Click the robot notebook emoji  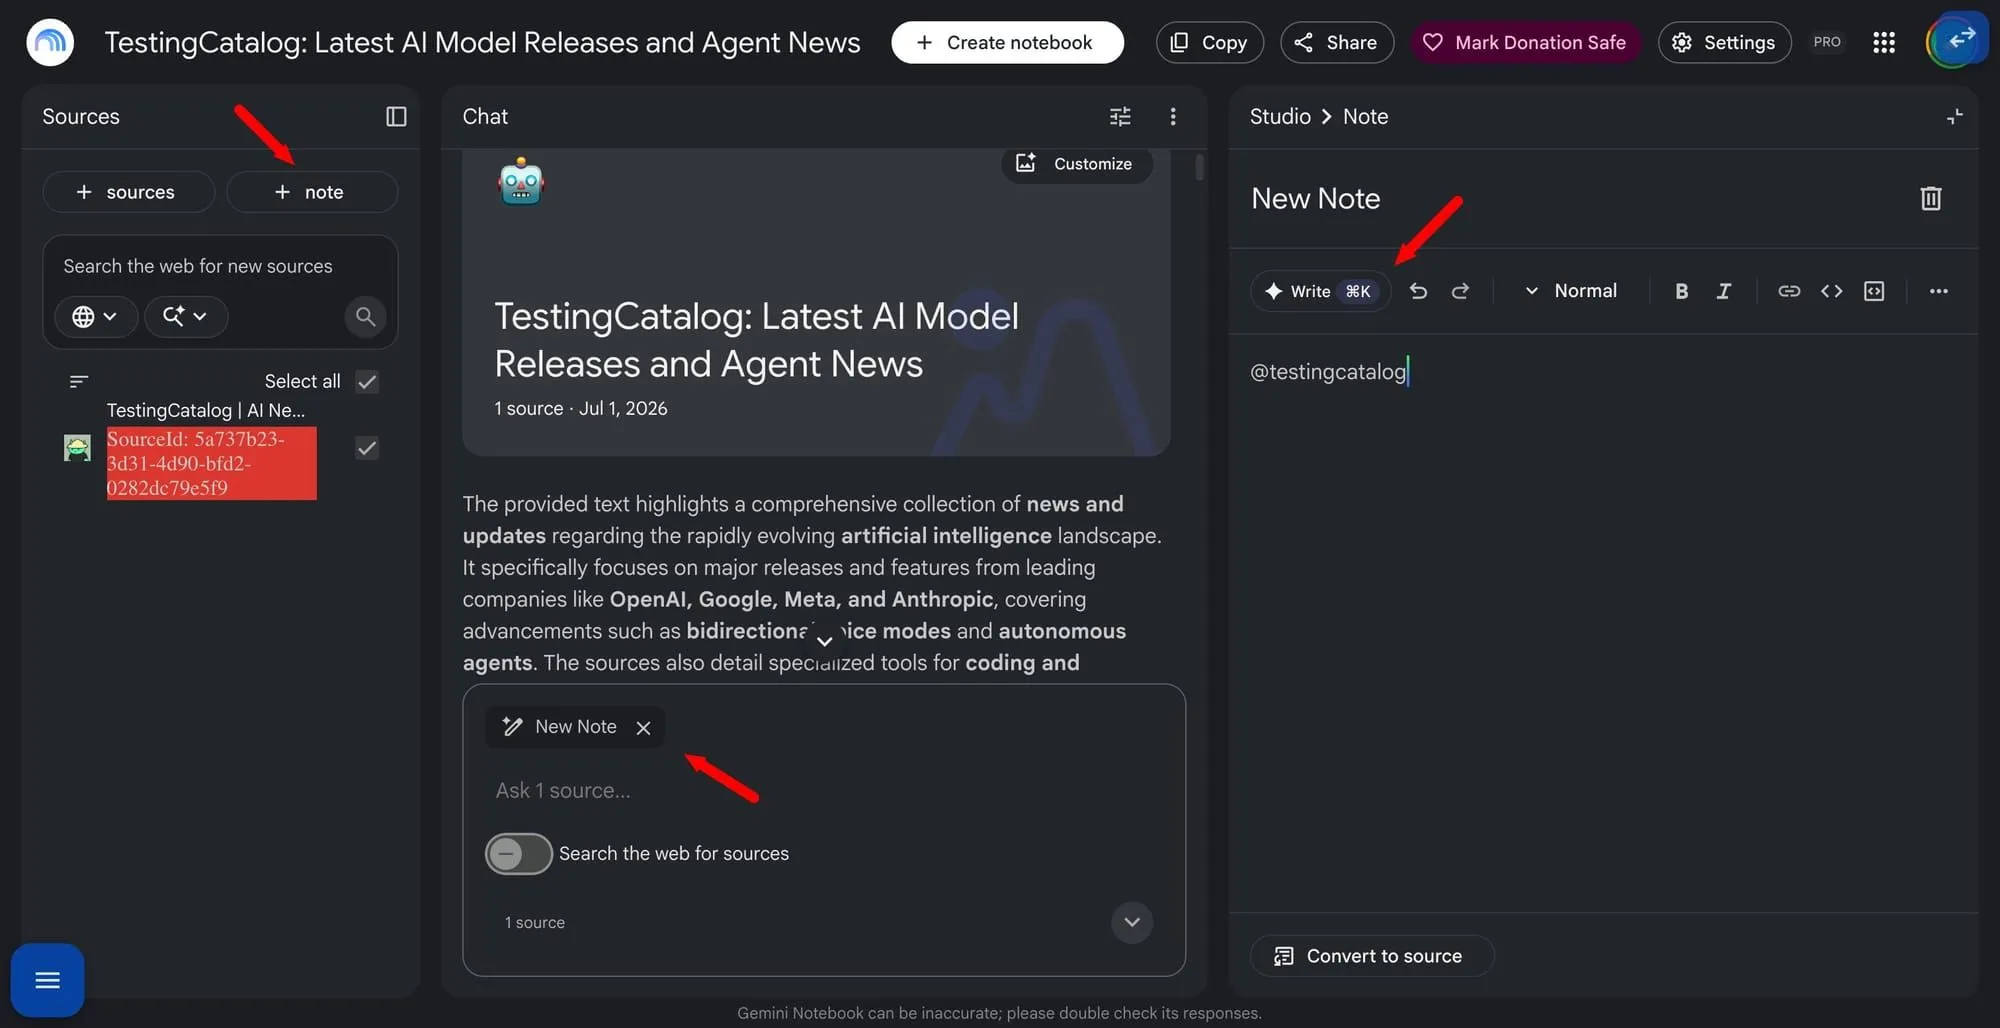[521, 183]
